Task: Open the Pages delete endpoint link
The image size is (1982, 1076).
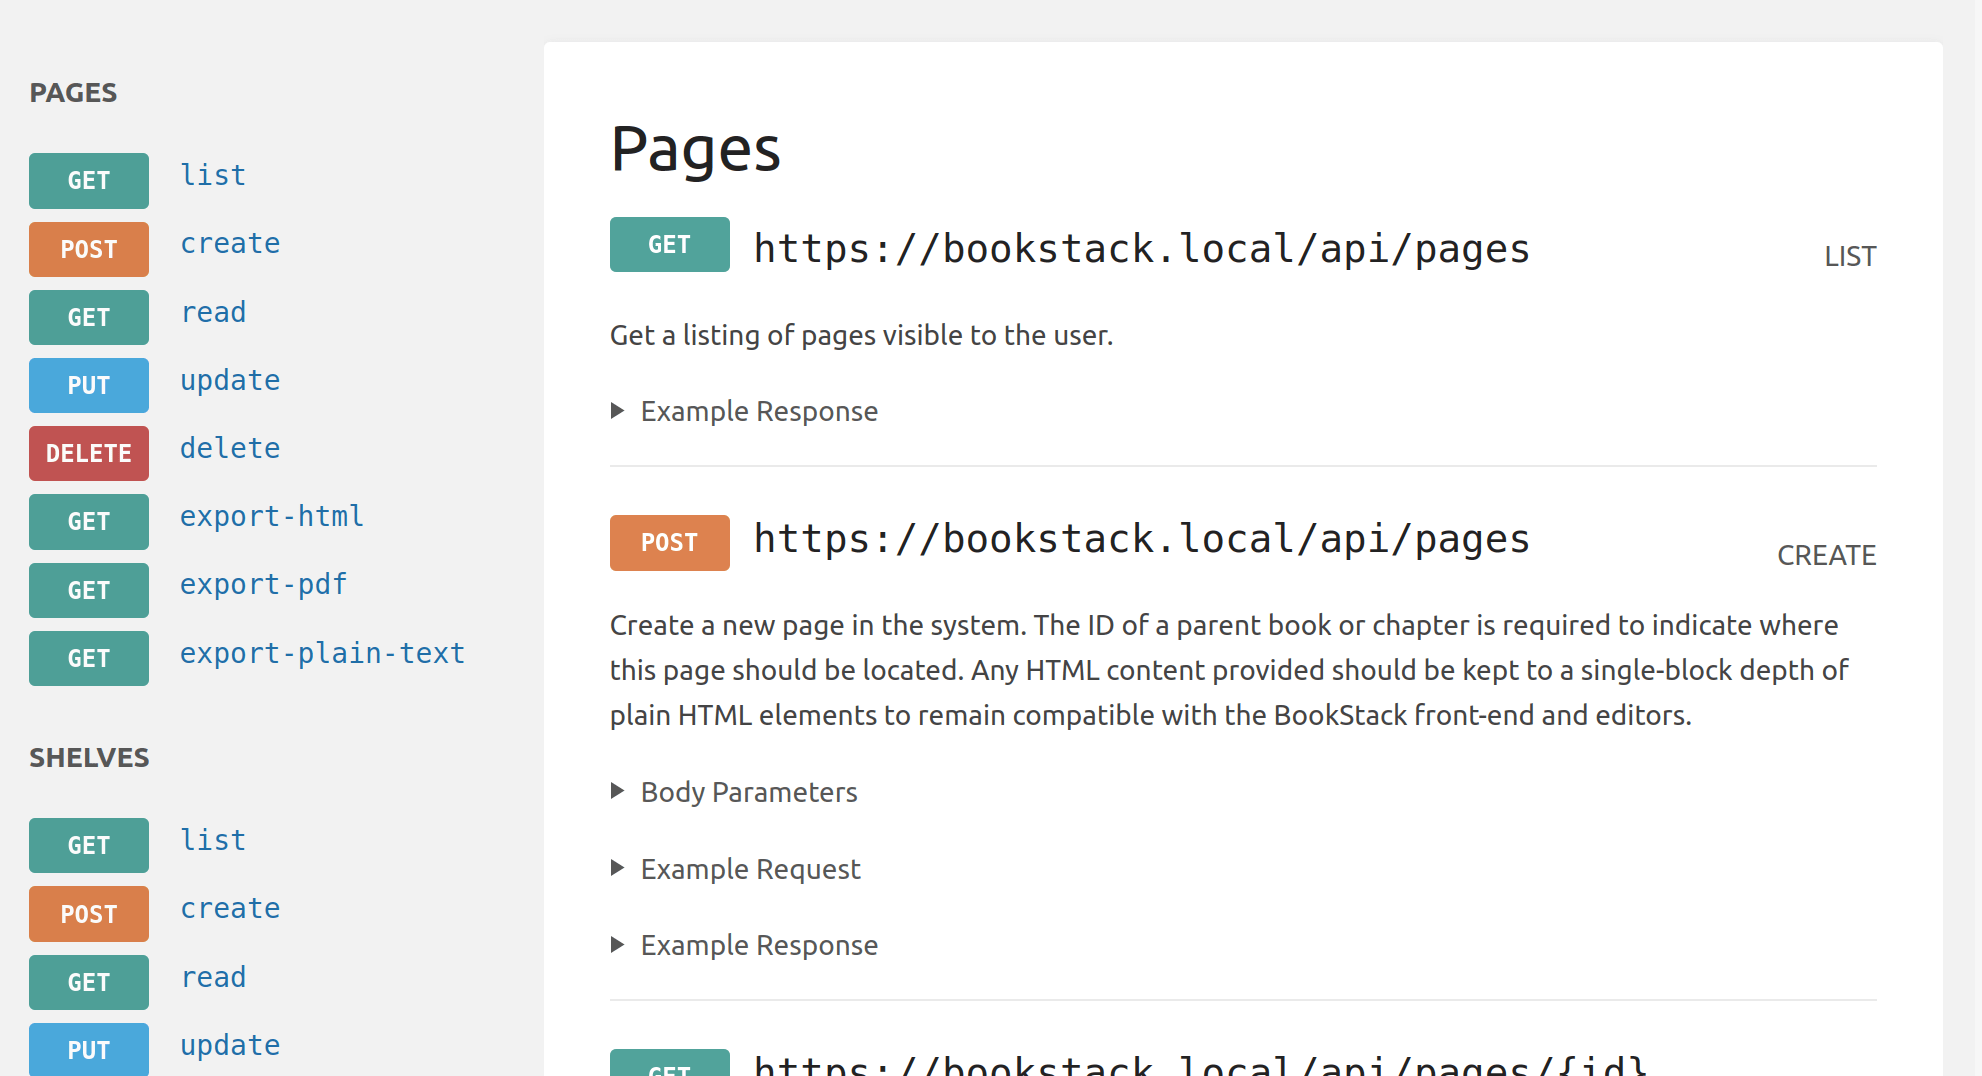Action: click(x=230, y=449)
